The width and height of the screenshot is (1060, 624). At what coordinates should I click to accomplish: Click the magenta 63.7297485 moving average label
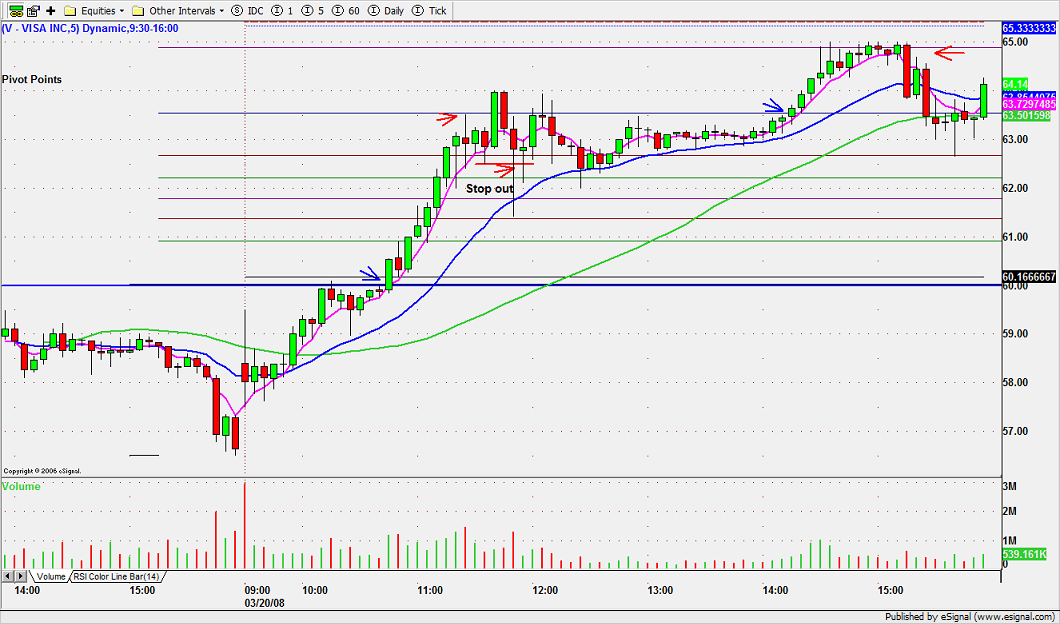(x=1028, y=104)
